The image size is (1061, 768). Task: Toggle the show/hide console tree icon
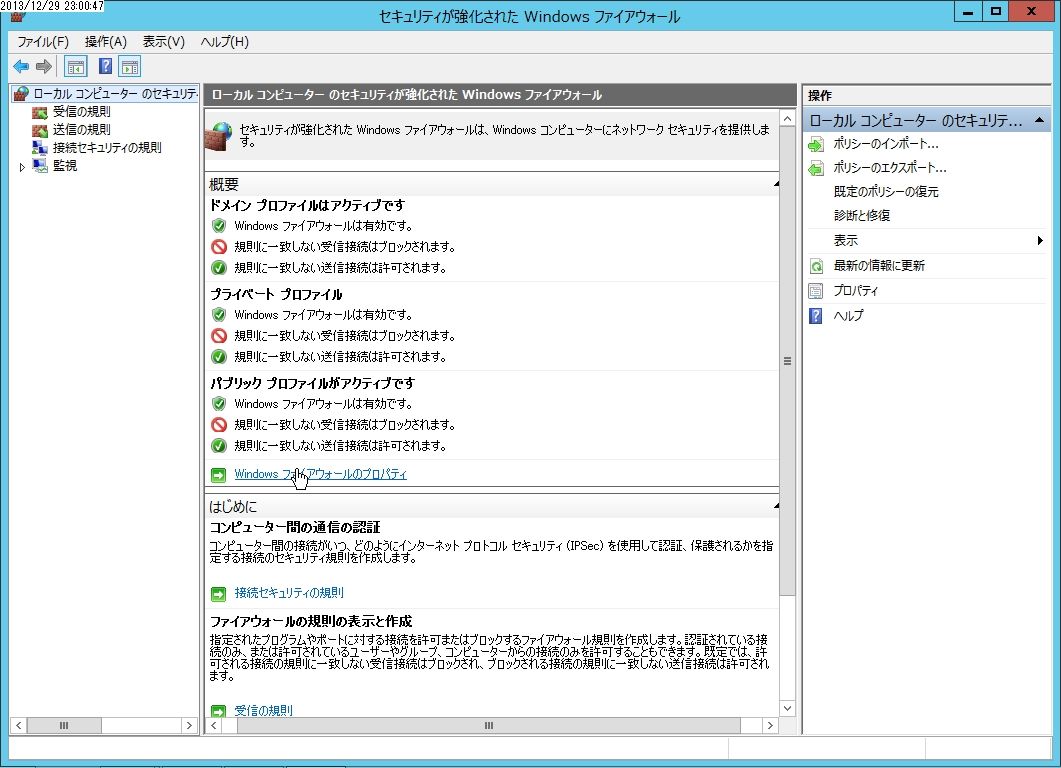[x=75, y=66]
